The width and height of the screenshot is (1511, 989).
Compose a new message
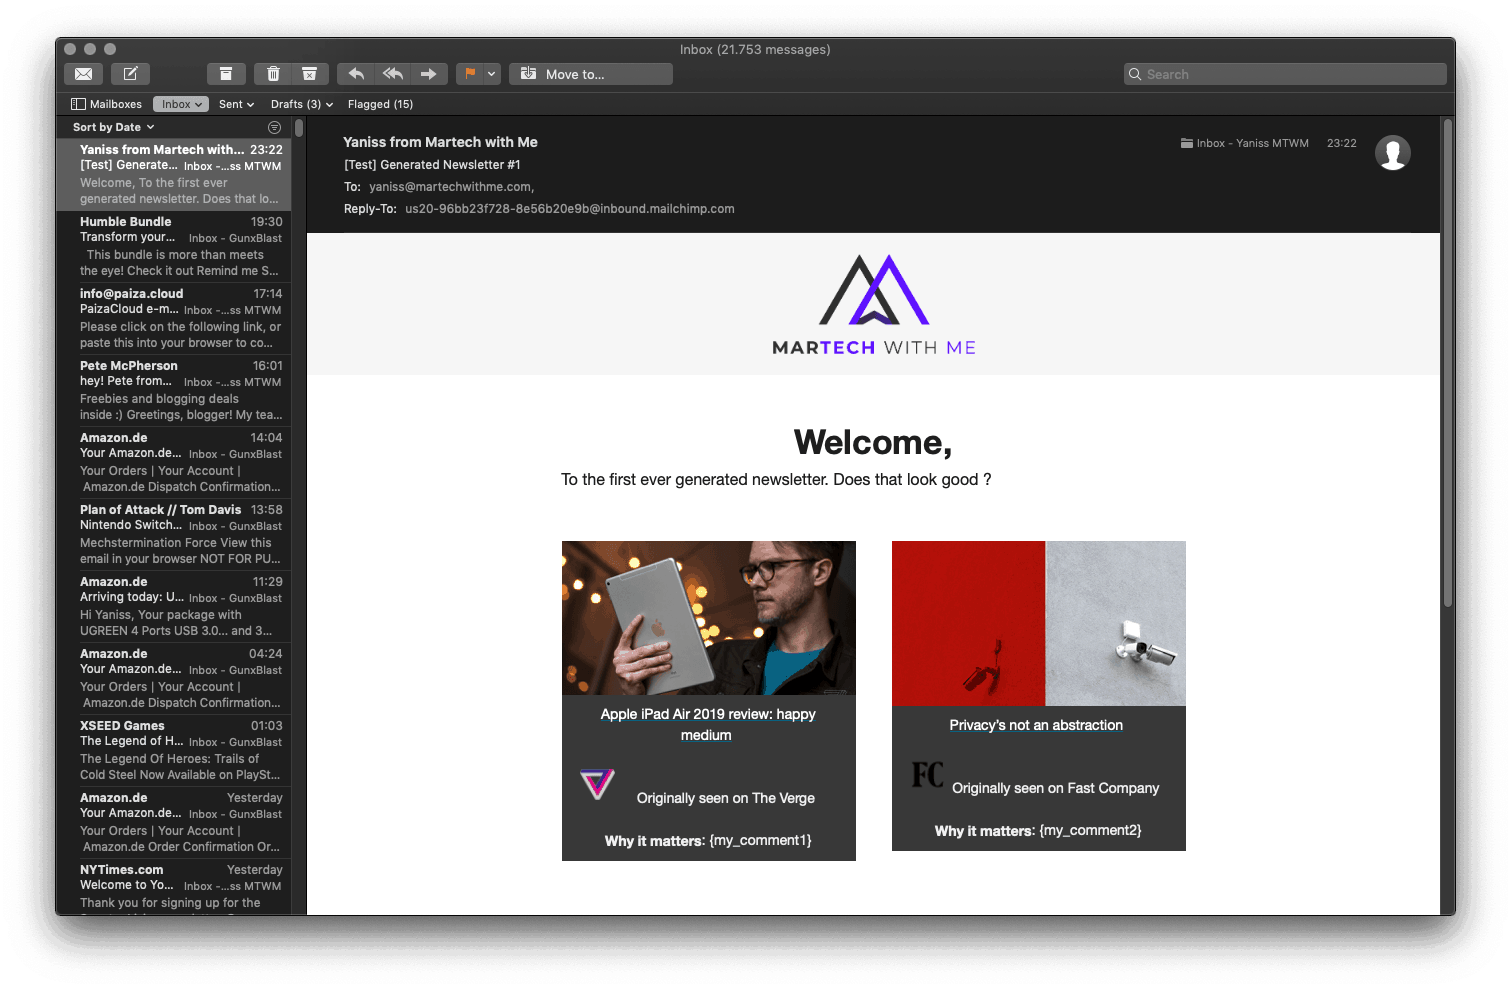tap(130, 74)
